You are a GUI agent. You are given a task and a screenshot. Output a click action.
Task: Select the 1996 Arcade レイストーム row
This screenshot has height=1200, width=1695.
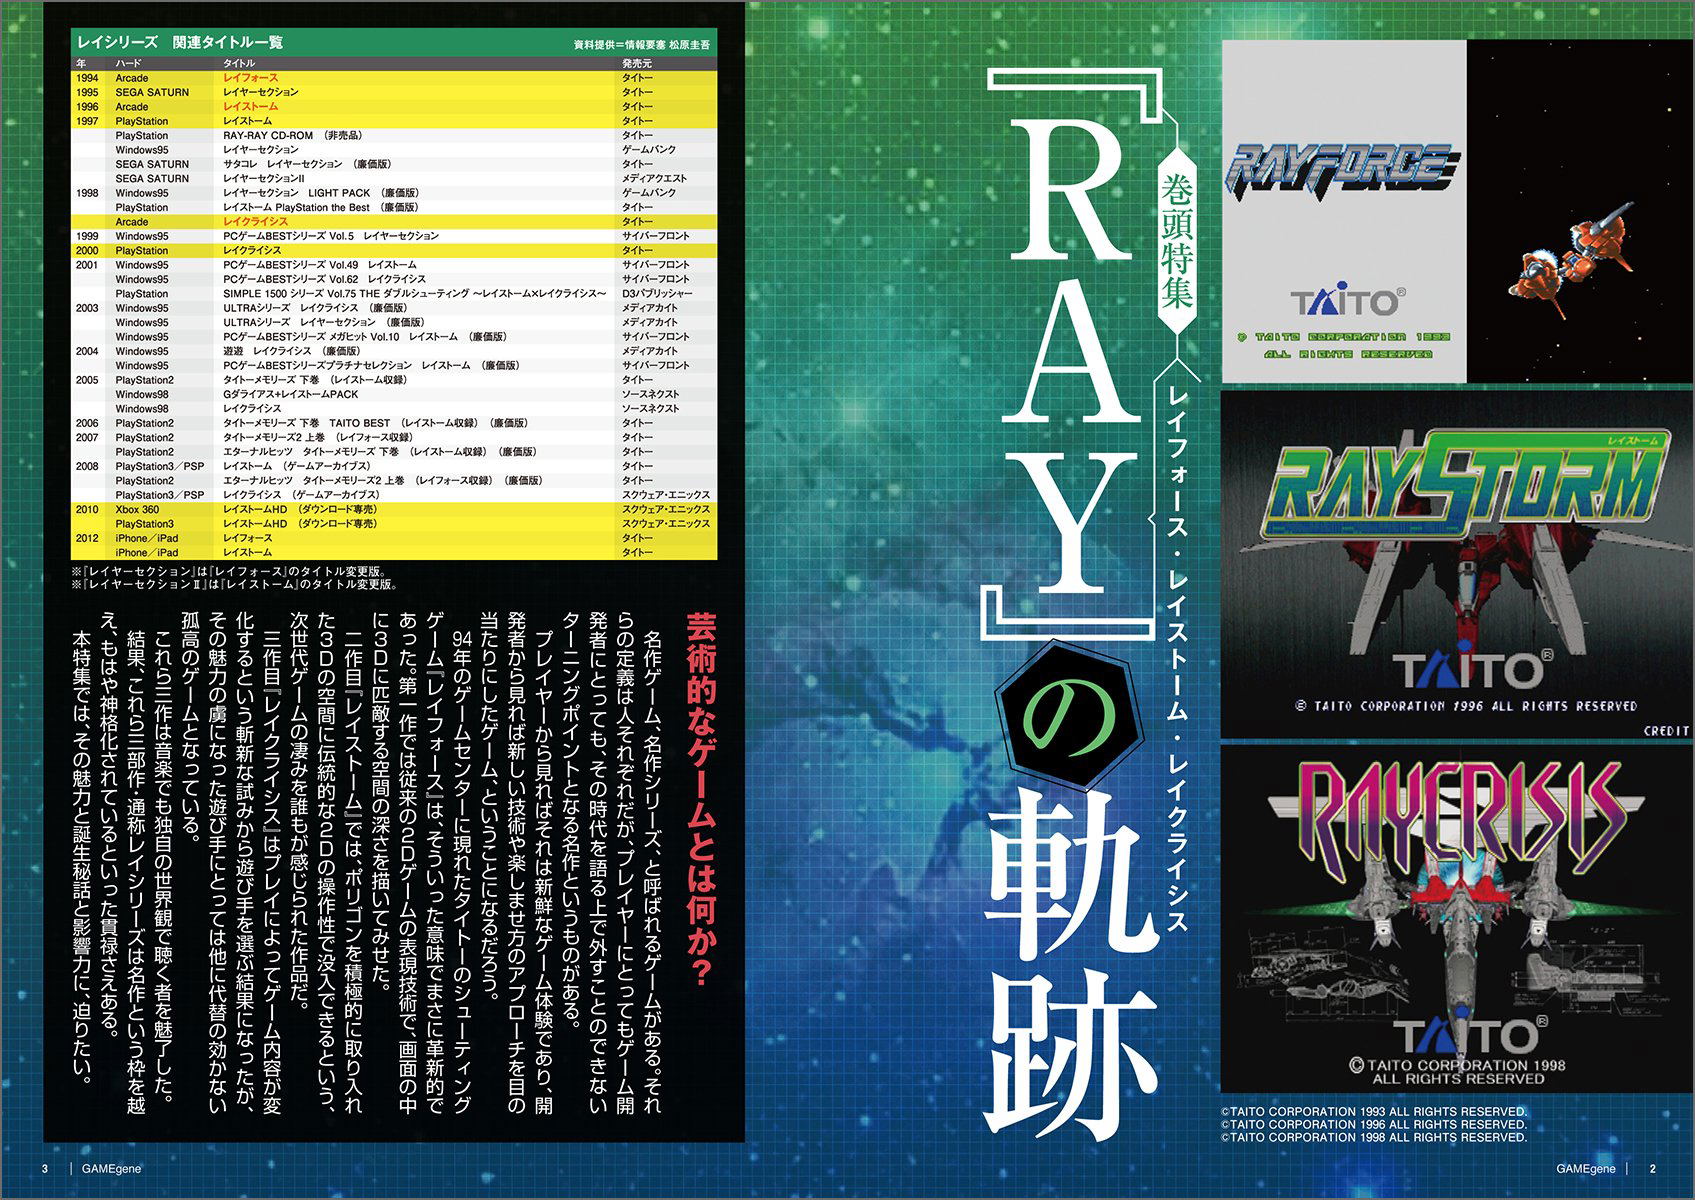pyautogui.click(x=393, y=107)
